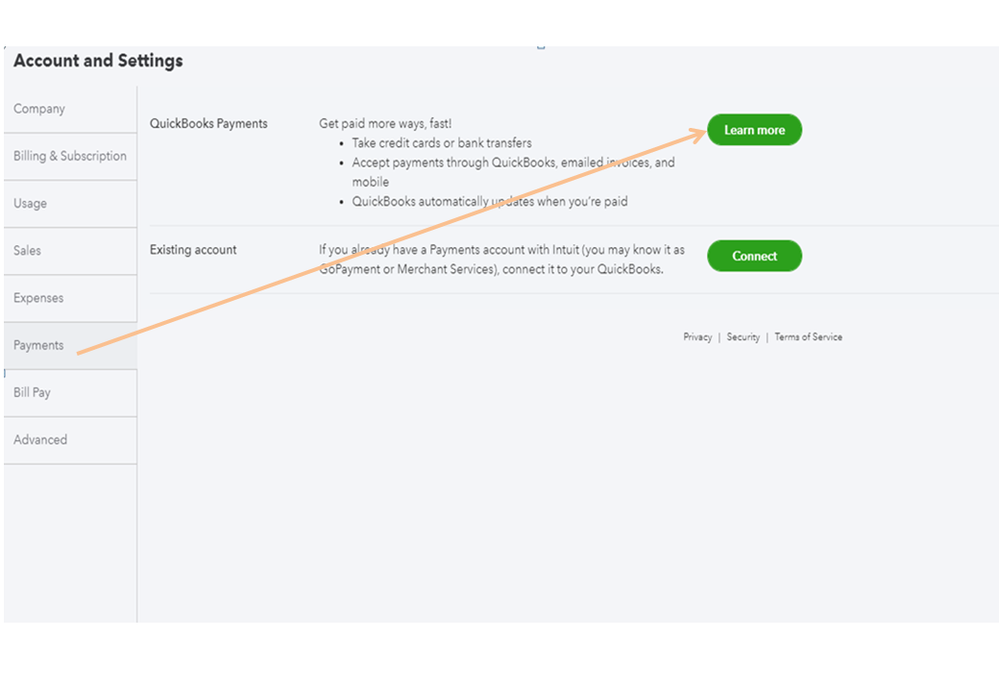999x692 pixels.
Task: Click the 'QuickBooks automatically updates' bullet text
Action: click(x=489, y=201)
